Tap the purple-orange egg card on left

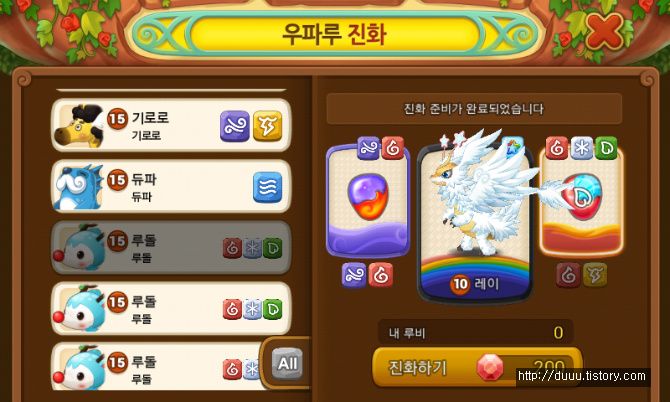coord(368,201)
